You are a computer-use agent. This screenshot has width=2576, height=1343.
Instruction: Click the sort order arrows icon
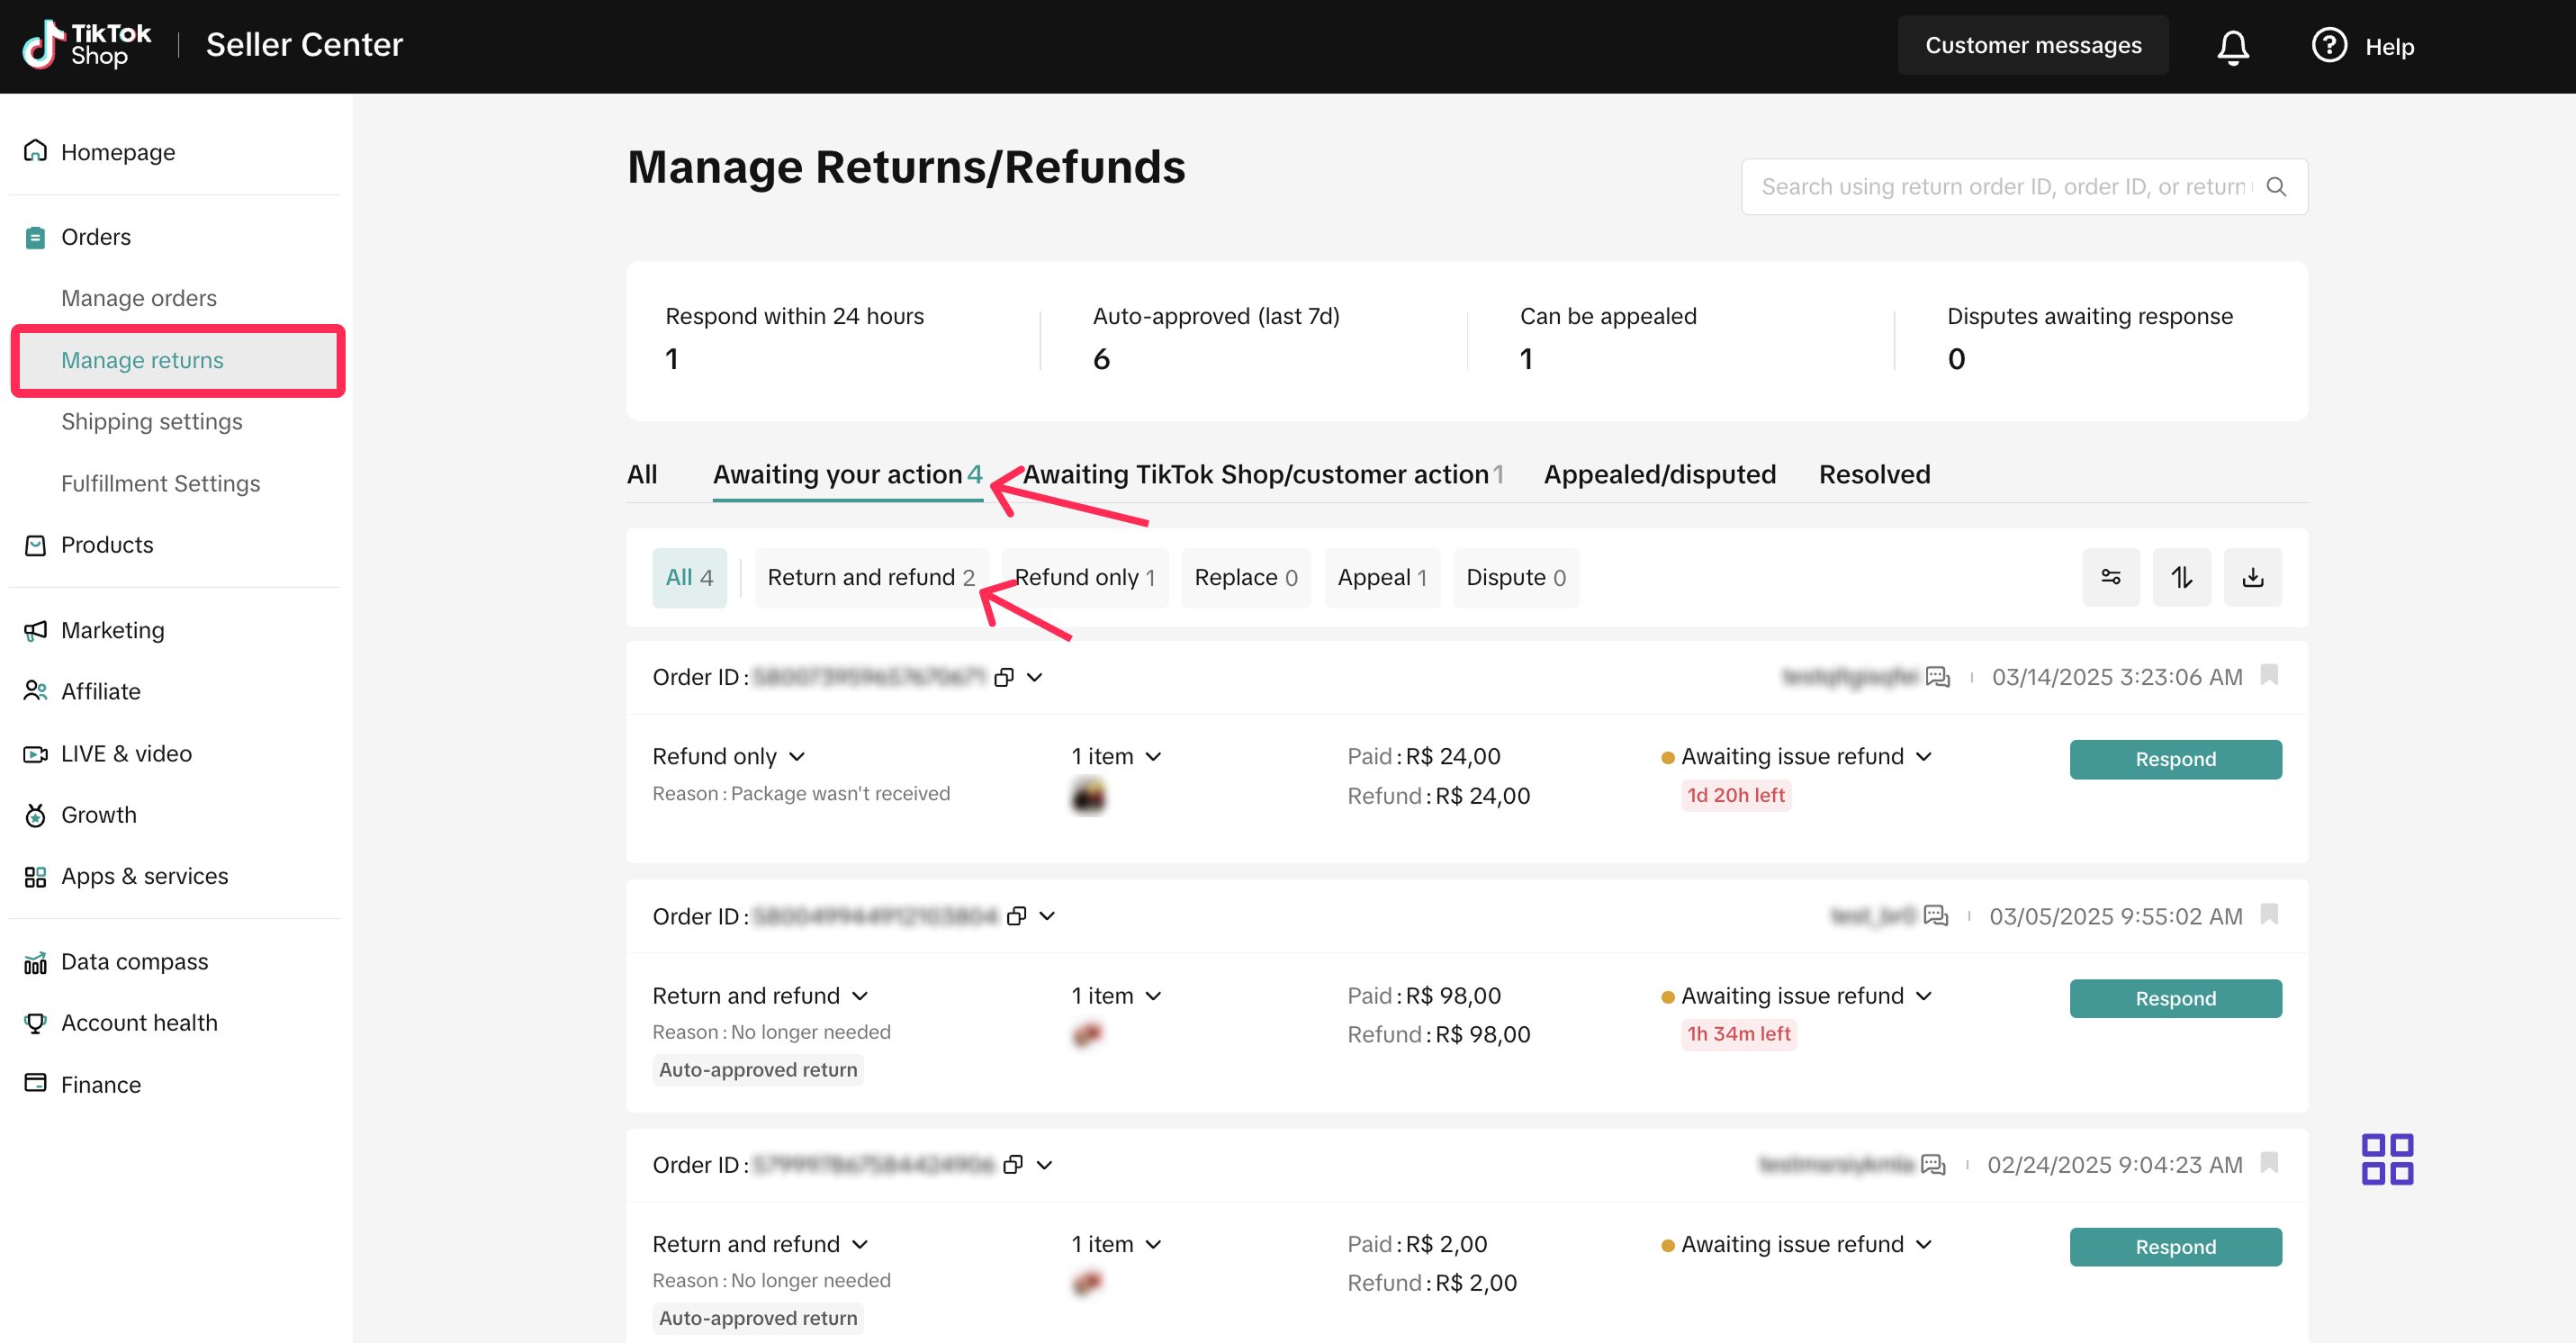(x=2181, y=577)
